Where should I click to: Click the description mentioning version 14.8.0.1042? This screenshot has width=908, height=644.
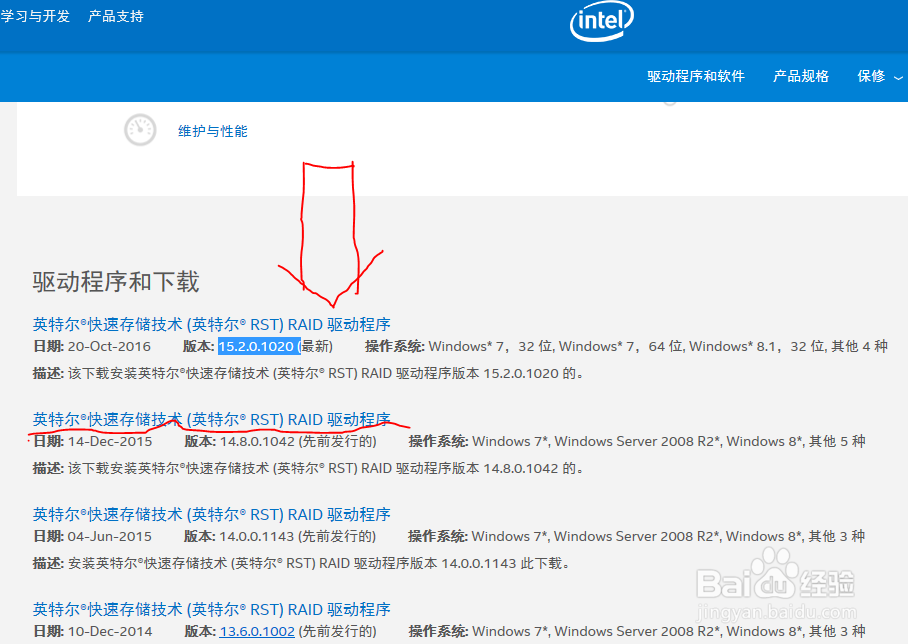[307, 469]
